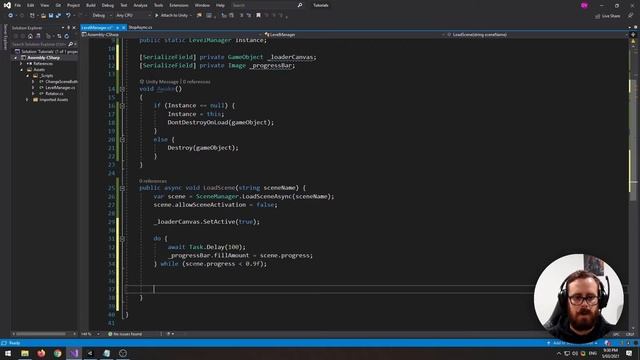The image size is (640, 360).
Task: Click the No issues found indicator
Action: (x=125, y=334)
